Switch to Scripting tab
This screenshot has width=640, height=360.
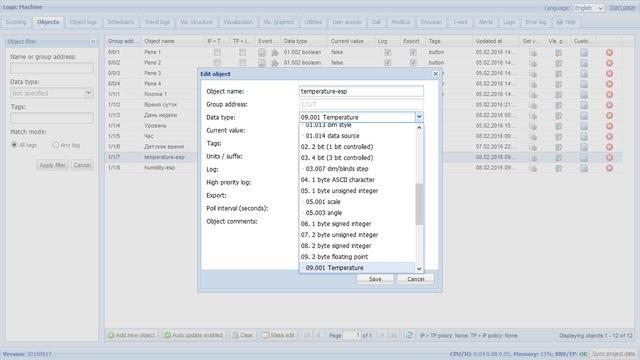pyautogui.click(x=16, y=22)
